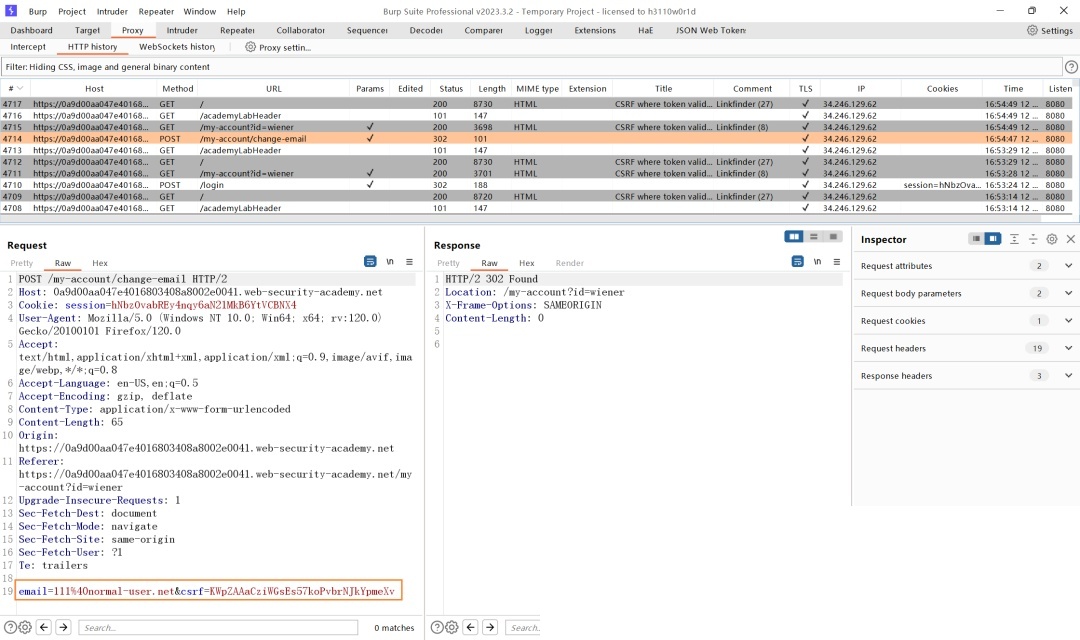Expand Response headers section

pos(1068,375)
